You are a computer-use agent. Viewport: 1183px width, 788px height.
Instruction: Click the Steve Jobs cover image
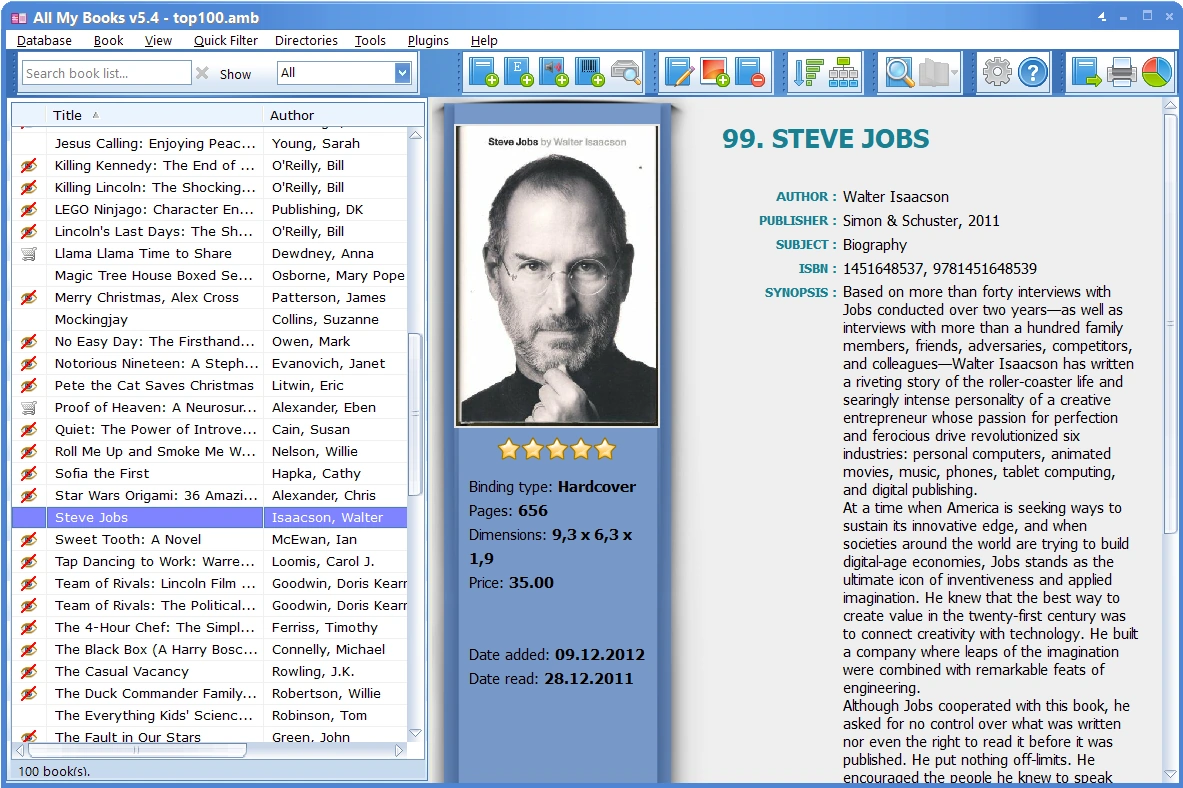[x=557, y=276]
